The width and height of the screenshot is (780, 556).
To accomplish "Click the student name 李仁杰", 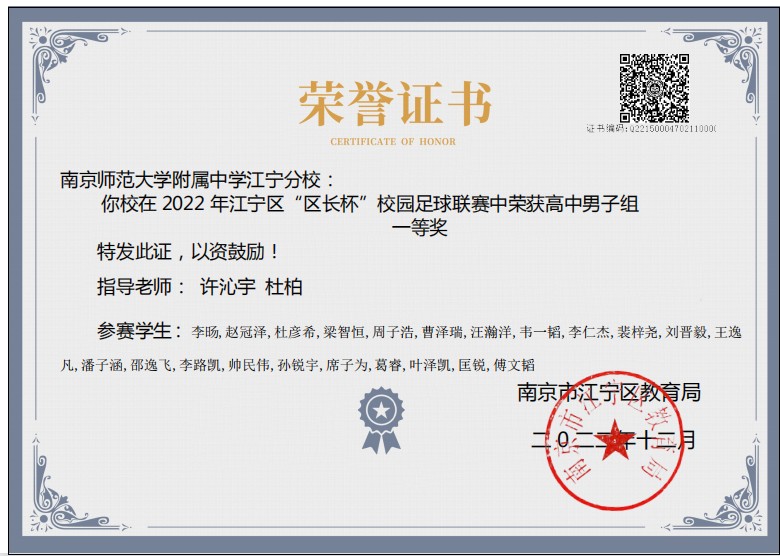I will click(588, 332).
